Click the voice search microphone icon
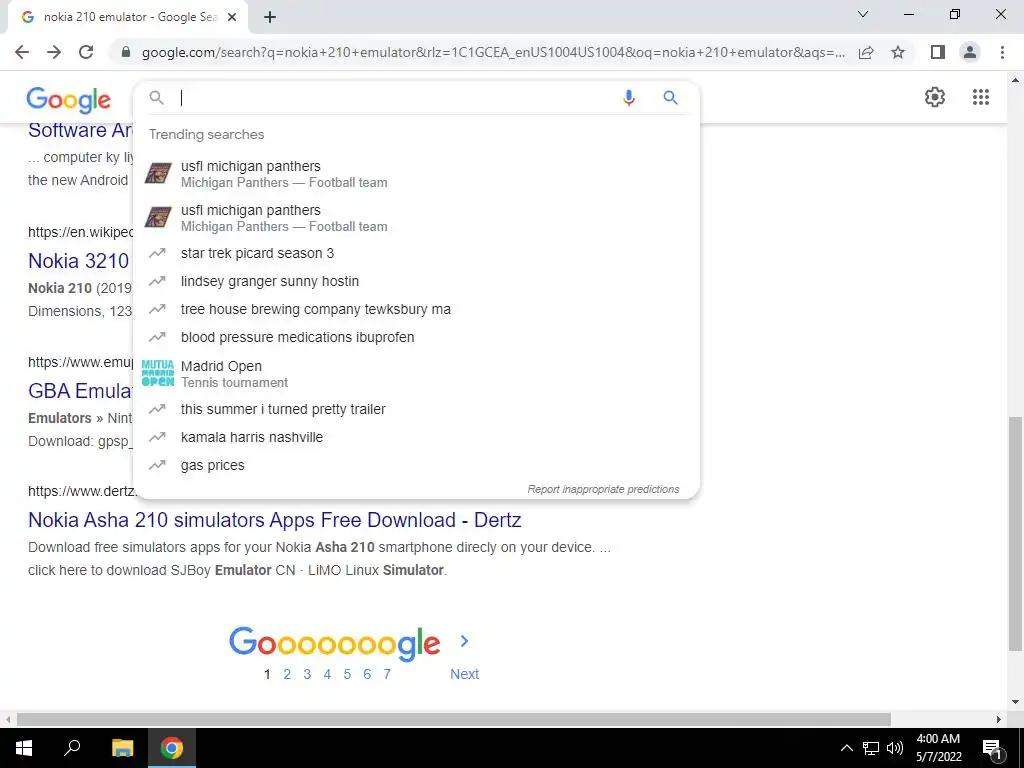Image resolution: width=1024 pixels, height=768 pixels. point(628,98)
